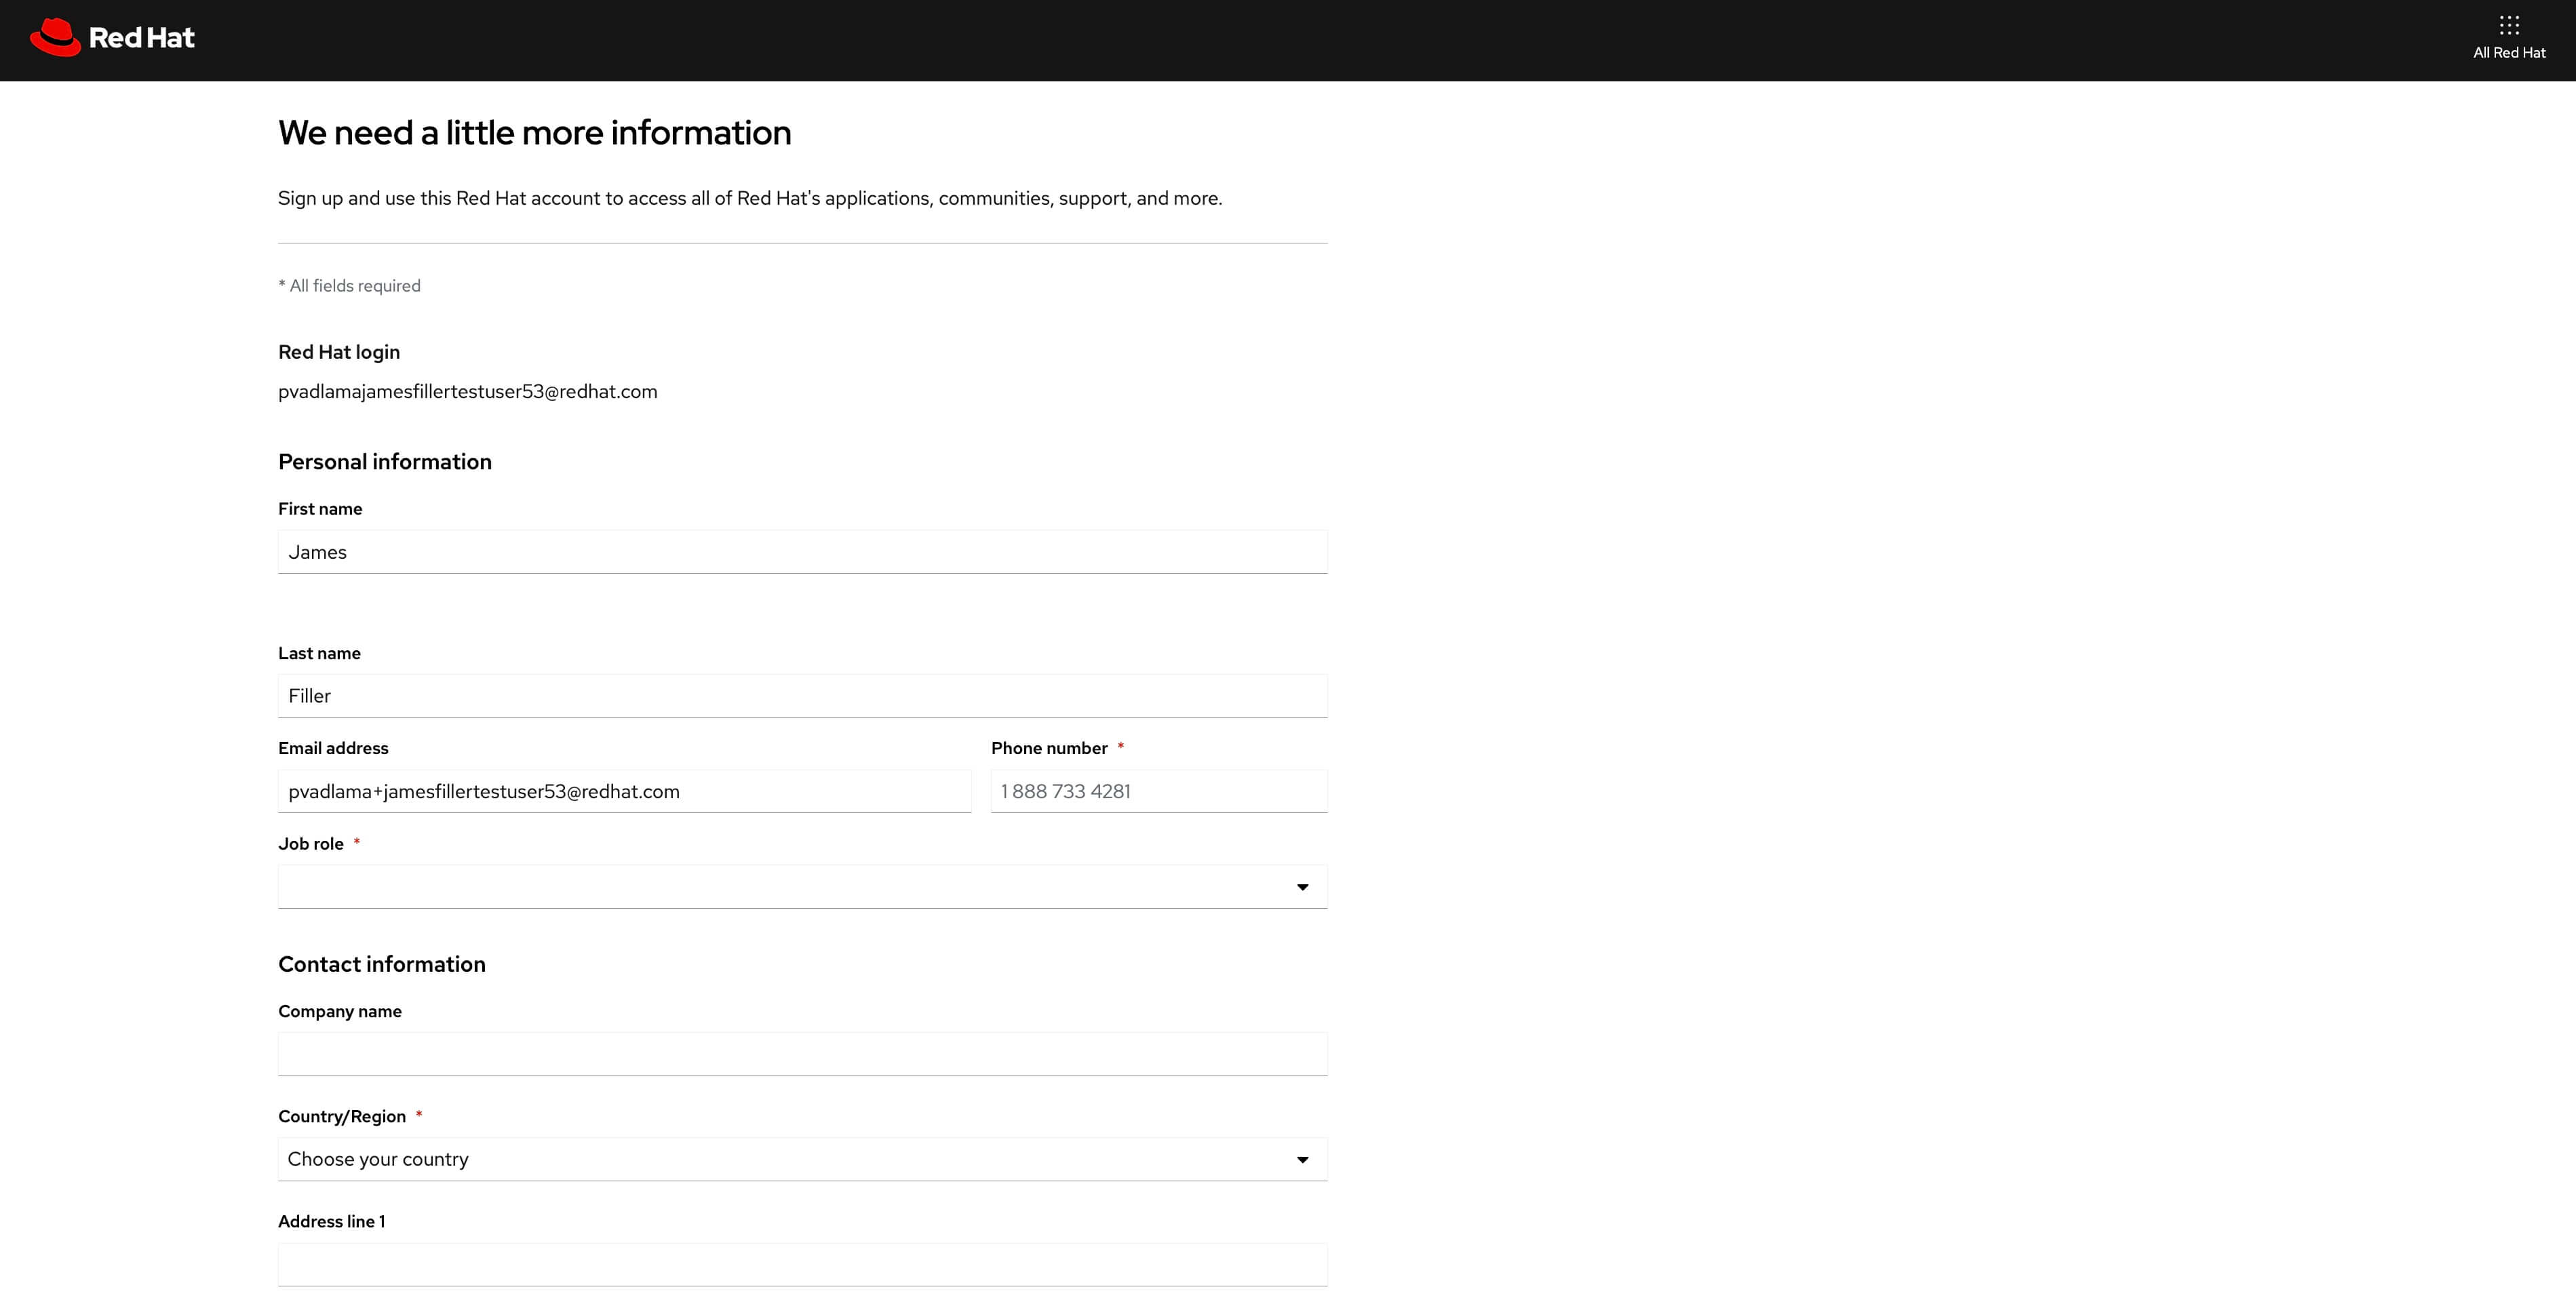Click the Address line 1 input
This screenshot has height=1302, width=2576.
point(802,1264)
